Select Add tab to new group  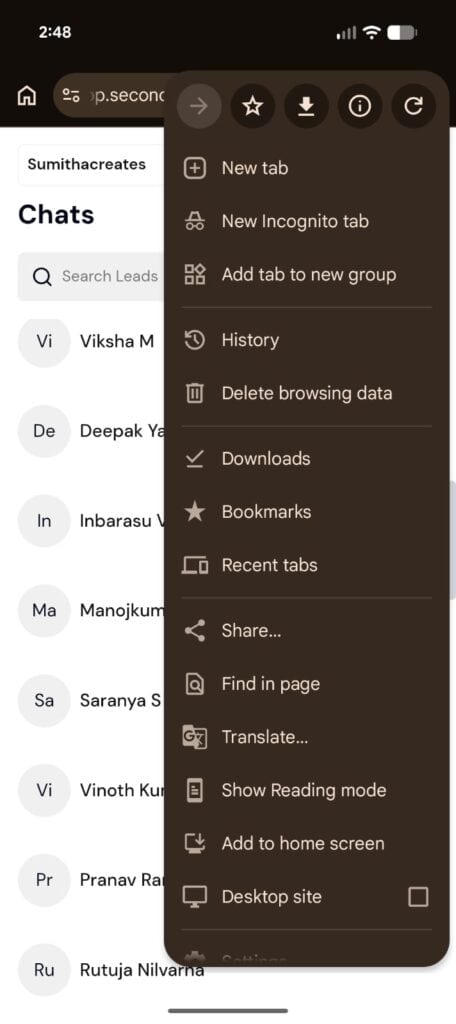[306, 274]
